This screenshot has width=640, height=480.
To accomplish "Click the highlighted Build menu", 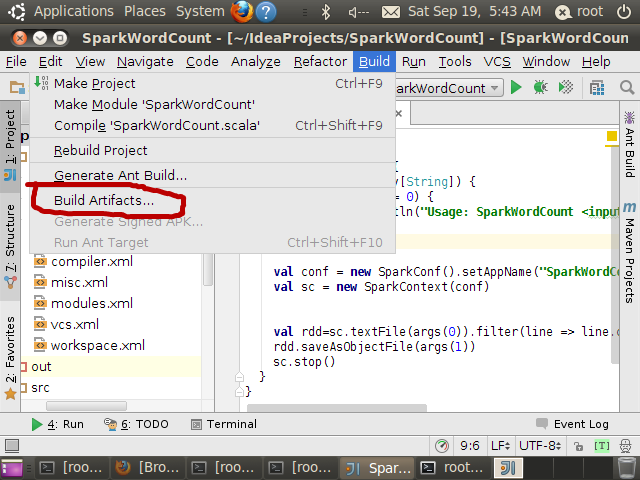I will 374,62.
